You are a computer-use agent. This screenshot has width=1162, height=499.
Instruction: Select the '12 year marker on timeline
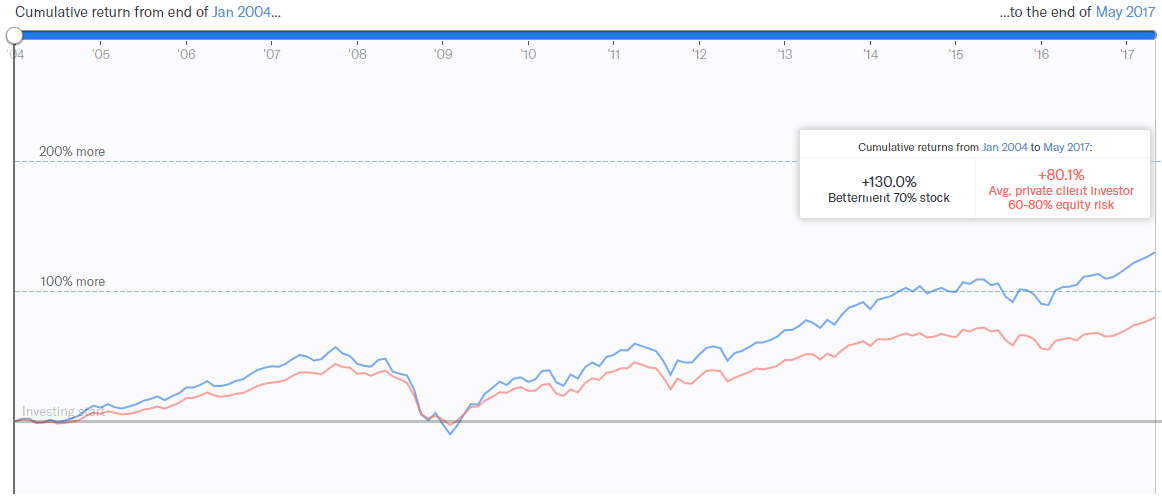(699, 54)
